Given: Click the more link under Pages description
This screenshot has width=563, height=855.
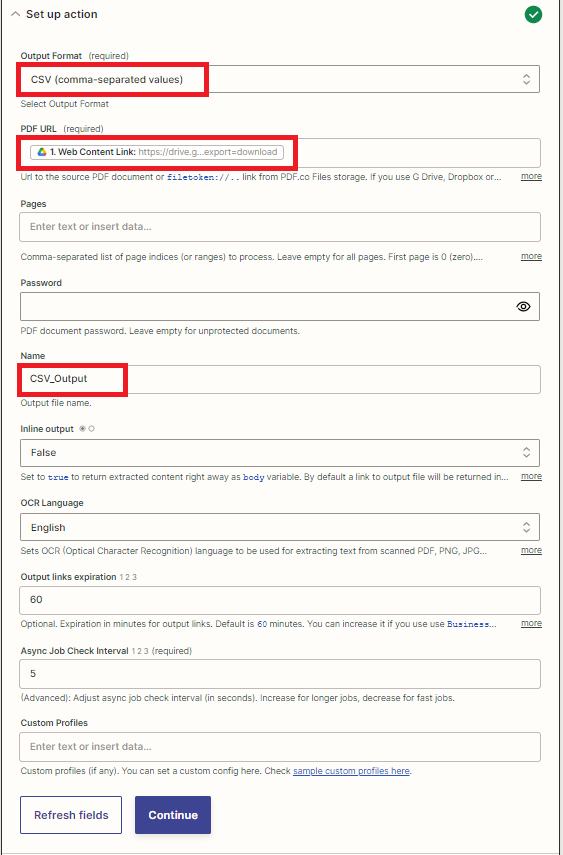Looking at the screenshot, I should (x=531, y=256).
